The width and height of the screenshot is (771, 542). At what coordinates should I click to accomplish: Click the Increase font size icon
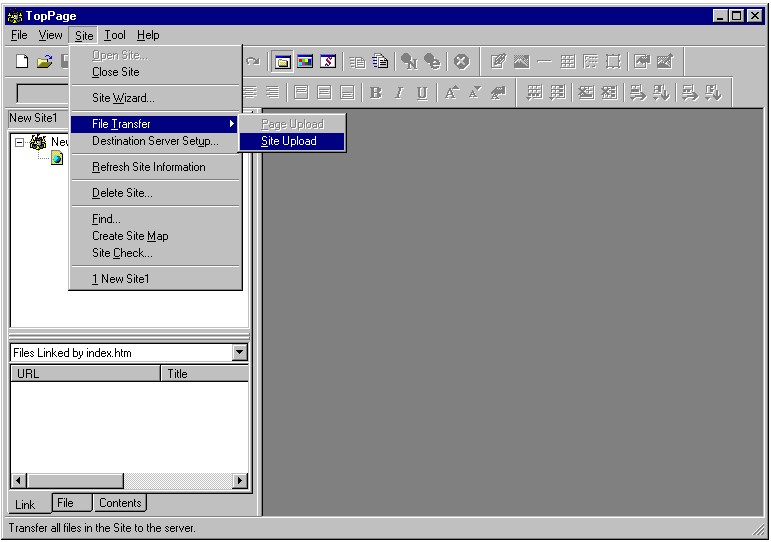(451, 92)
